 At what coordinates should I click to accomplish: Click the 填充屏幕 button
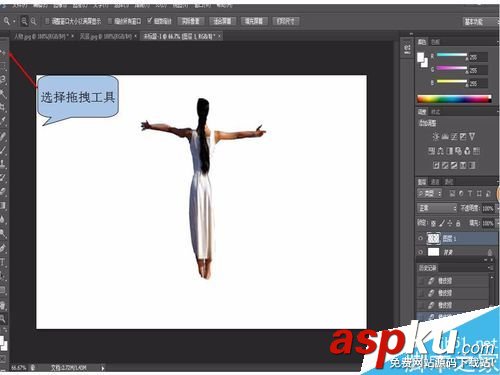click(254, 21)
